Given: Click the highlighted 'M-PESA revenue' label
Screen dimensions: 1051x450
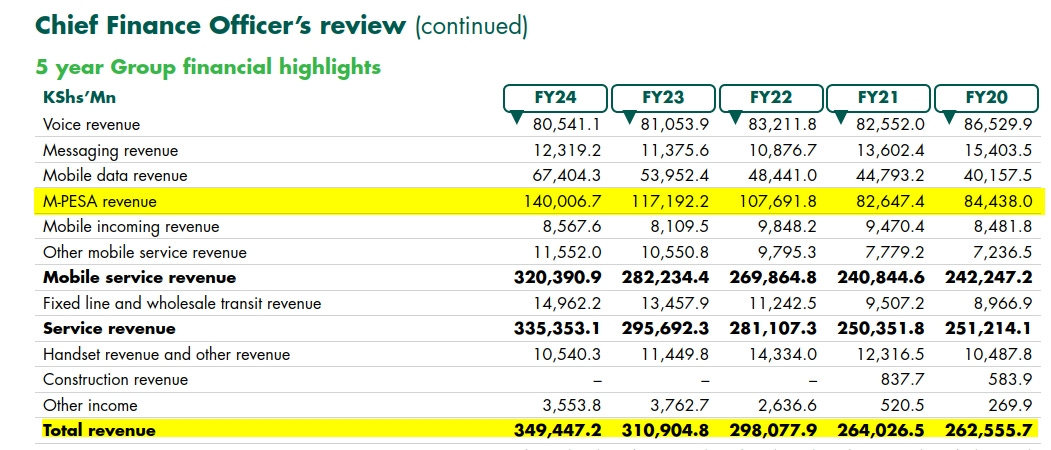Looking at the screenshot, I should coord(99,201).
